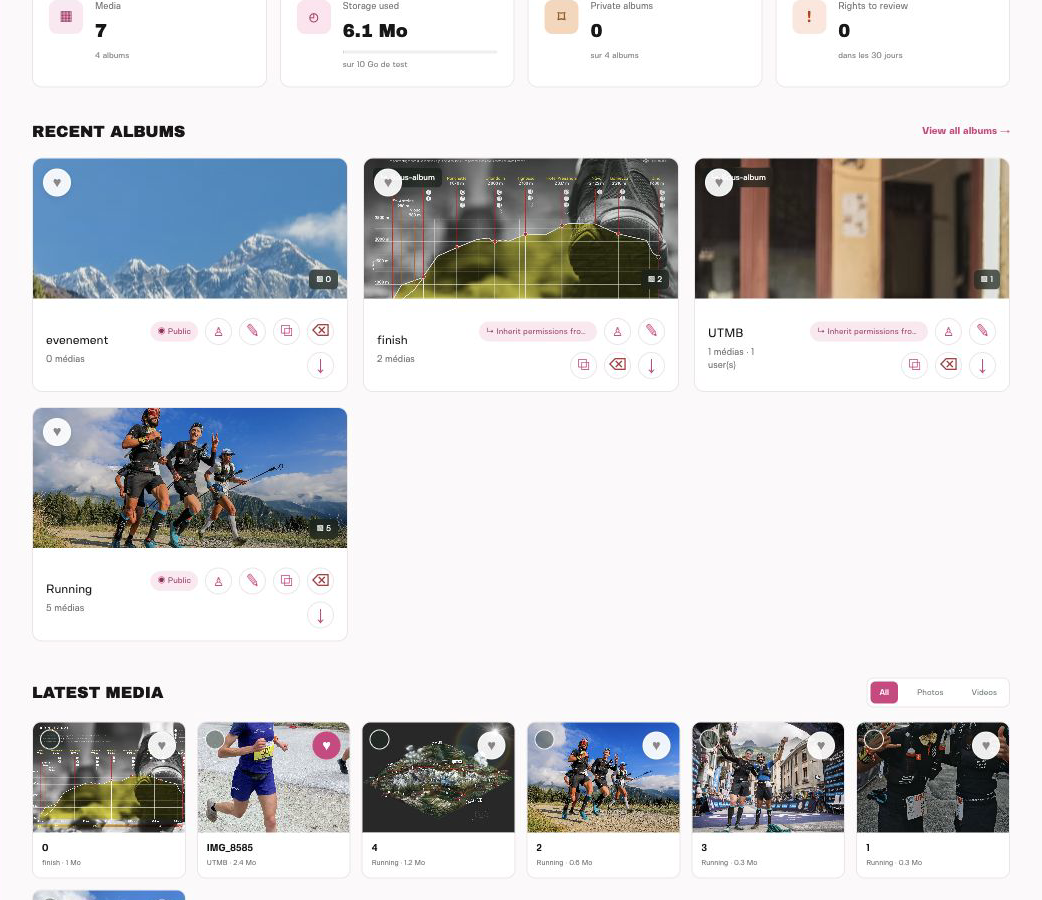Edit the finish album with pencil icon
Viewport: 1042px width, 900px height.
coord(651,331)
